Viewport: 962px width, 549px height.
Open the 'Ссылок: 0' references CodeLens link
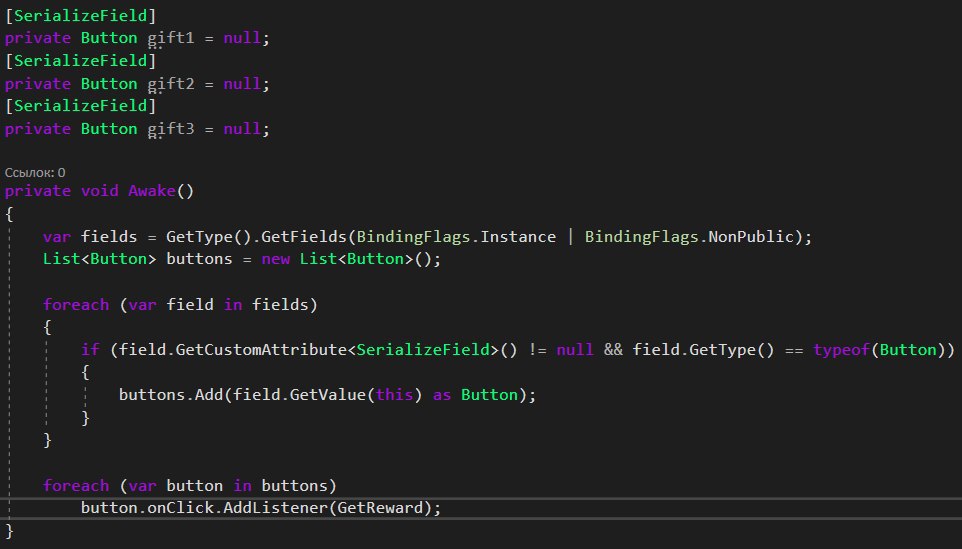(35, 173)
